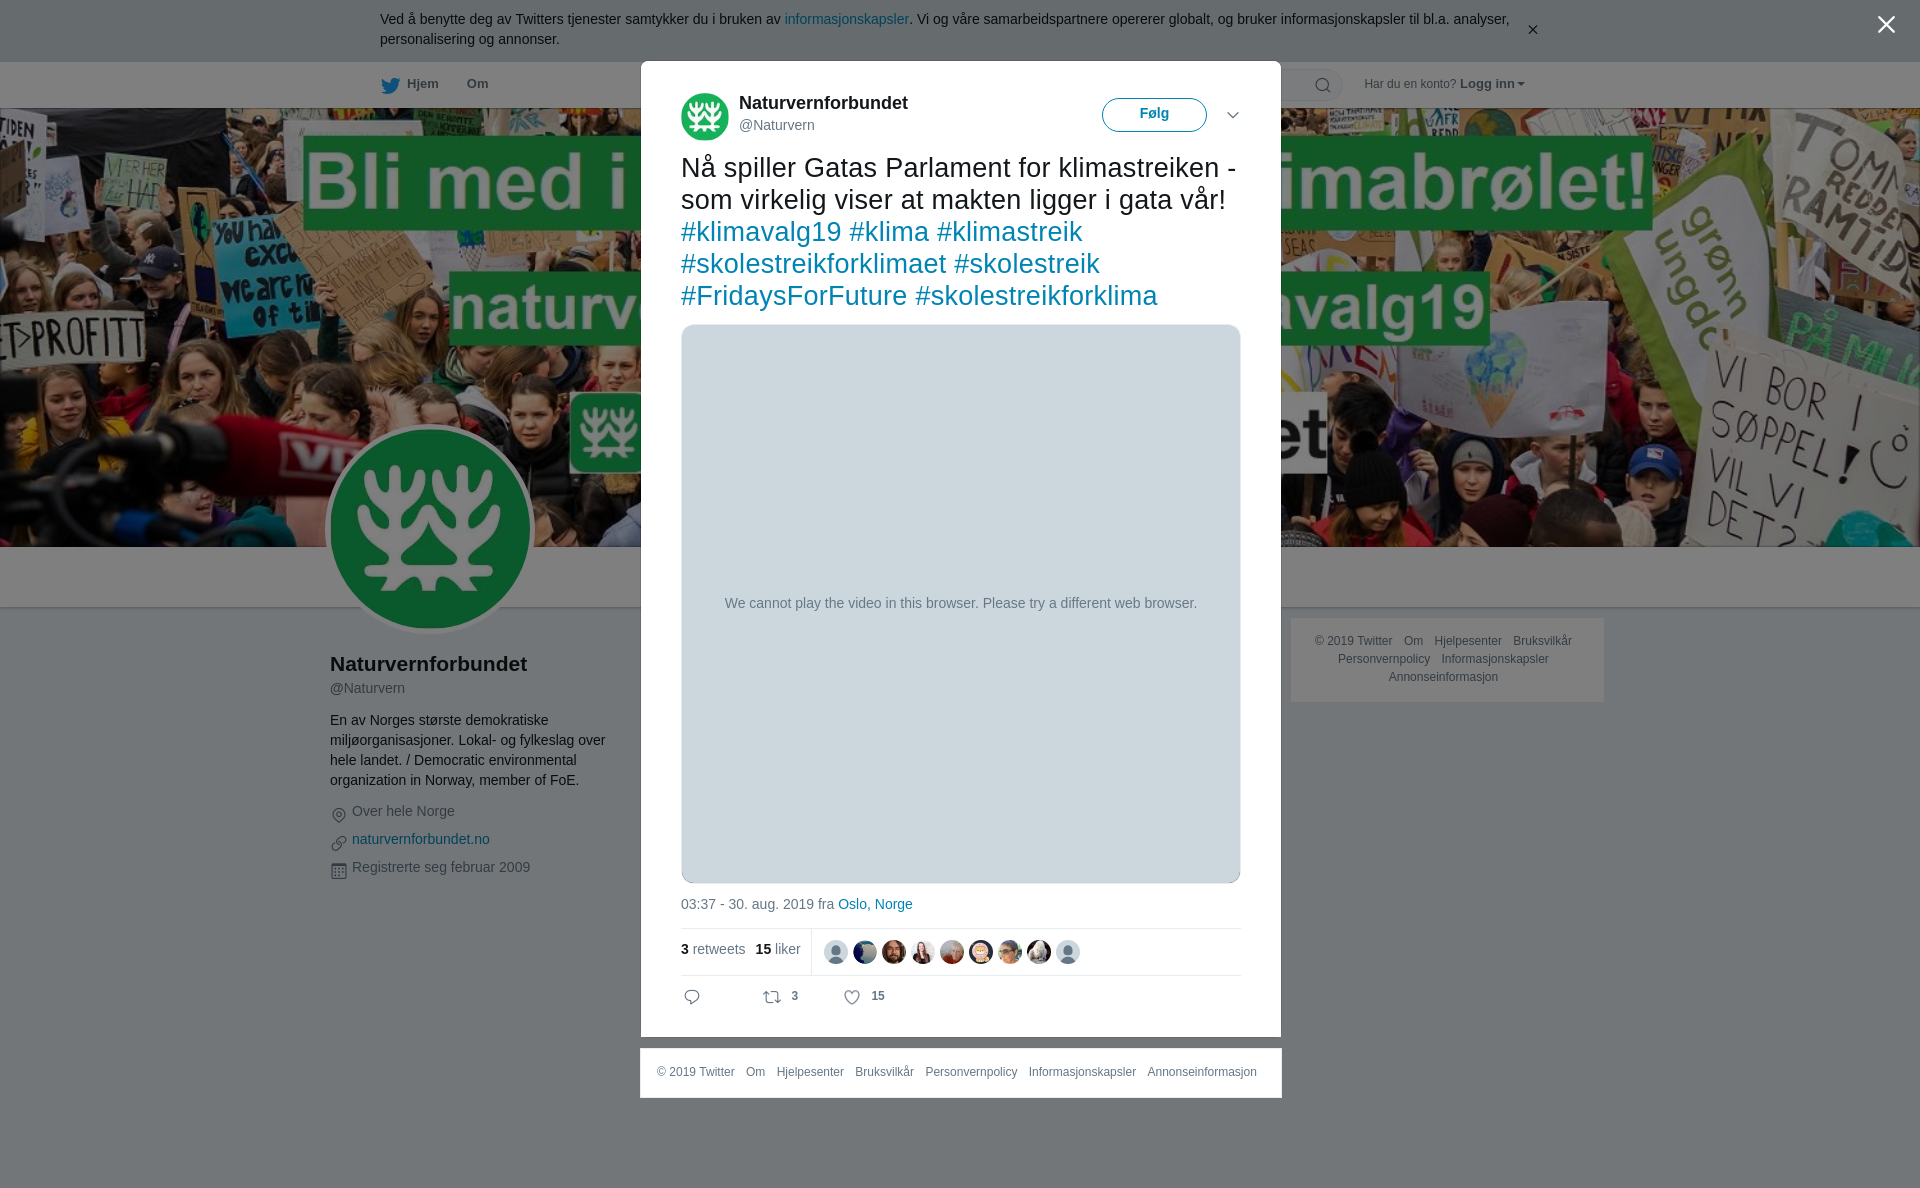Go to Hjem in top navigation
The image size is (1920, 1188).
[x=423, y=84]
